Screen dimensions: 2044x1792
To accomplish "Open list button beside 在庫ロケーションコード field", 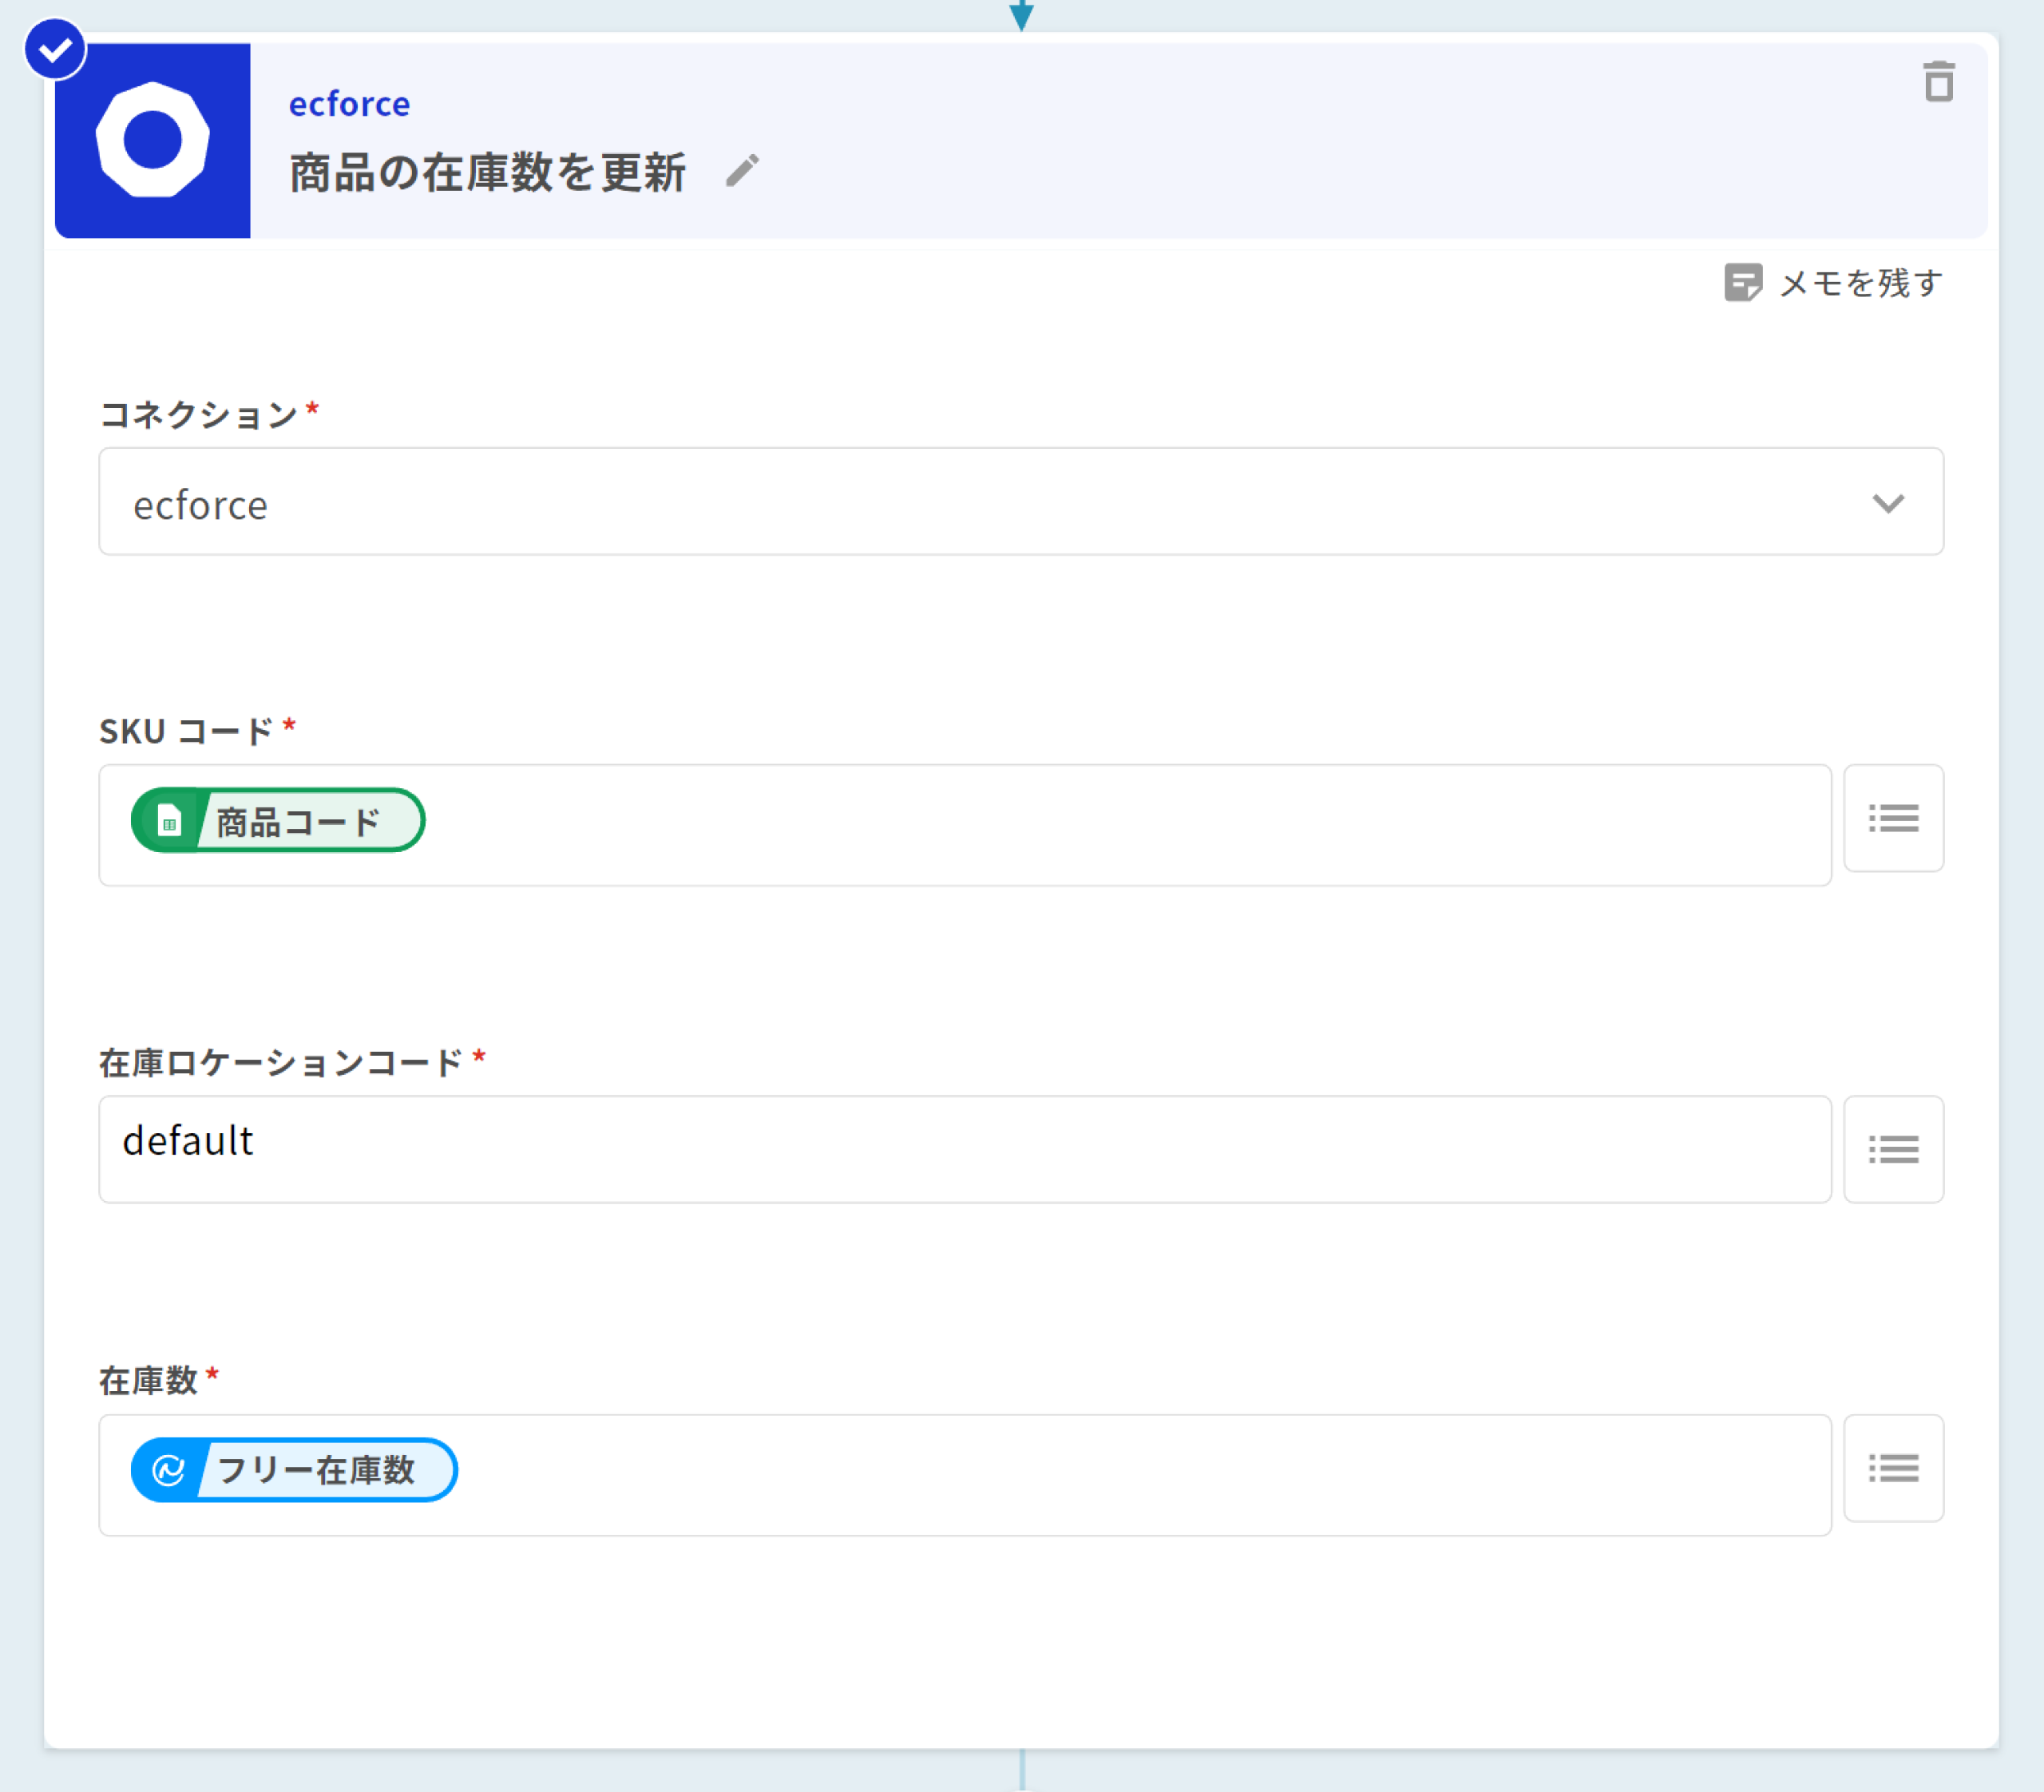I will point(1892,1149).
